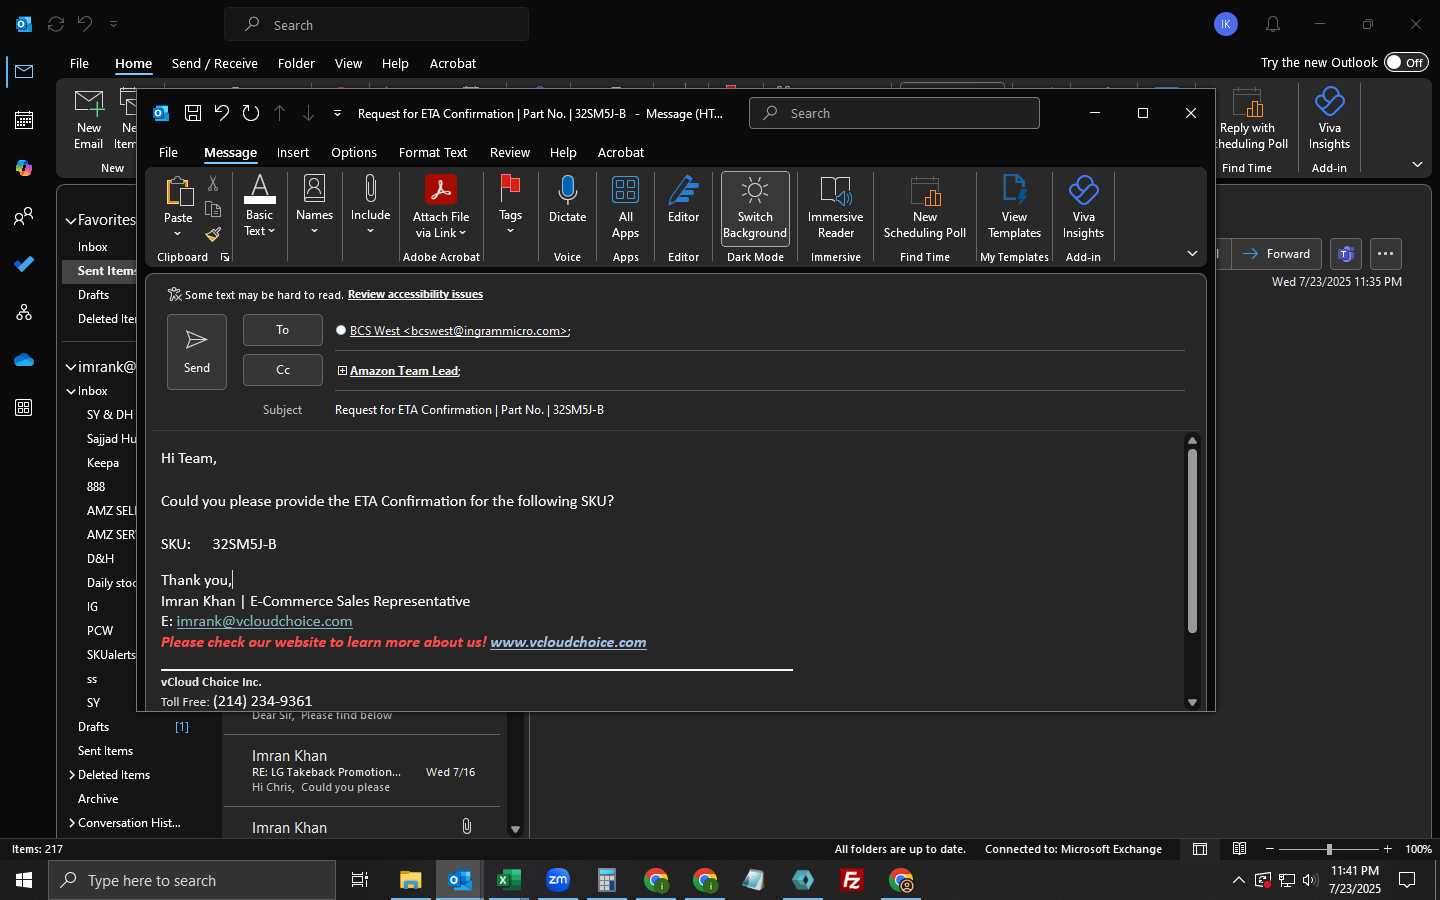Click the Subject field text
The image size is (1440, 900).
click(469, 410)
